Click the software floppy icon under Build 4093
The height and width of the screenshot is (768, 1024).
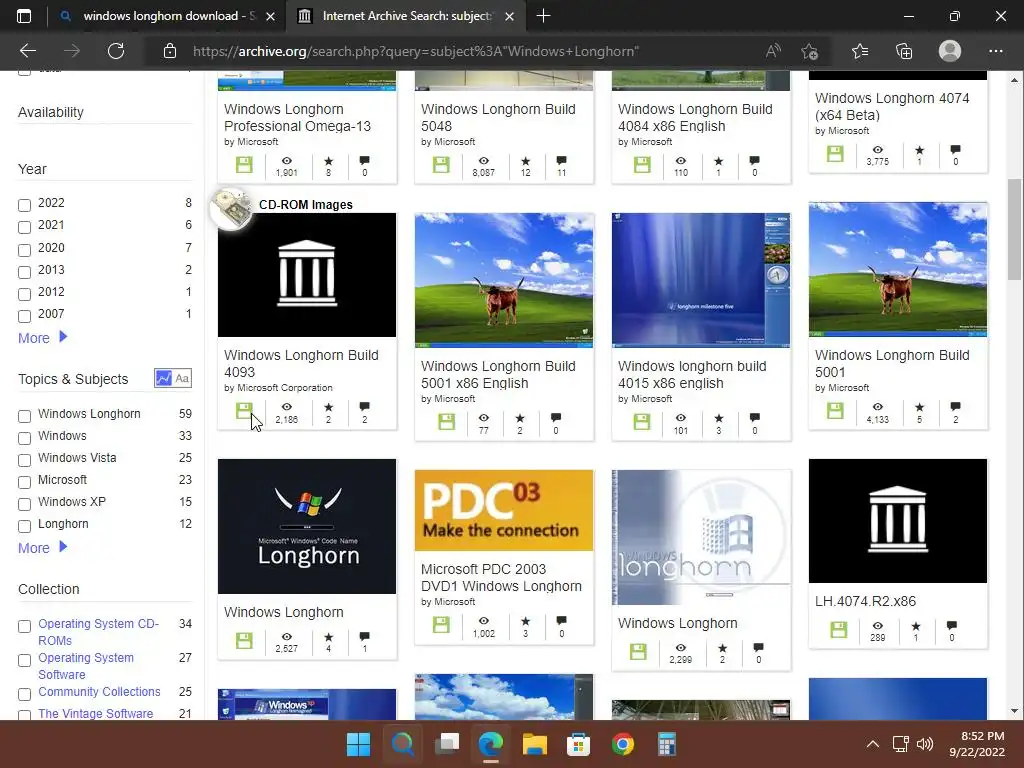pos(244,411)
